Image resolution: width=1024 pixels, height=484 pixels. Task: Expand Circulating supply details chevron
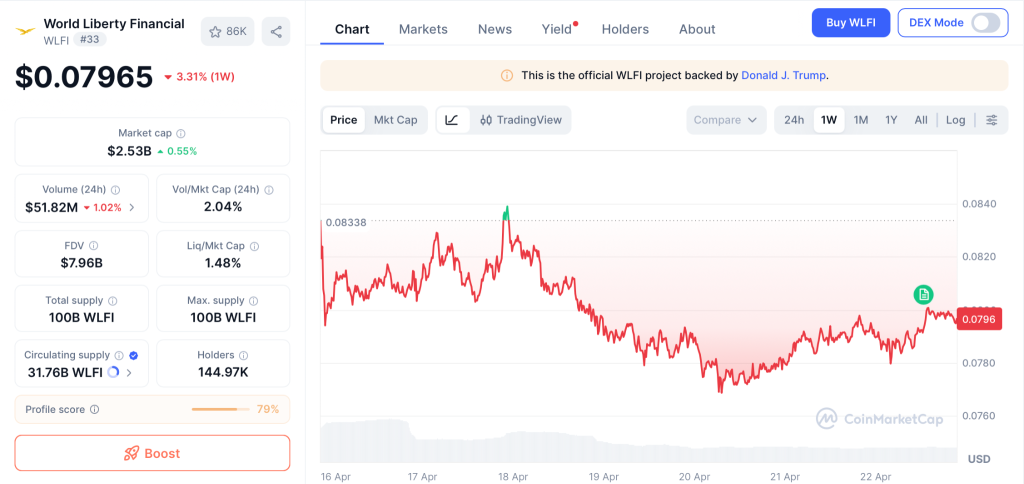[x=129, y=373]
